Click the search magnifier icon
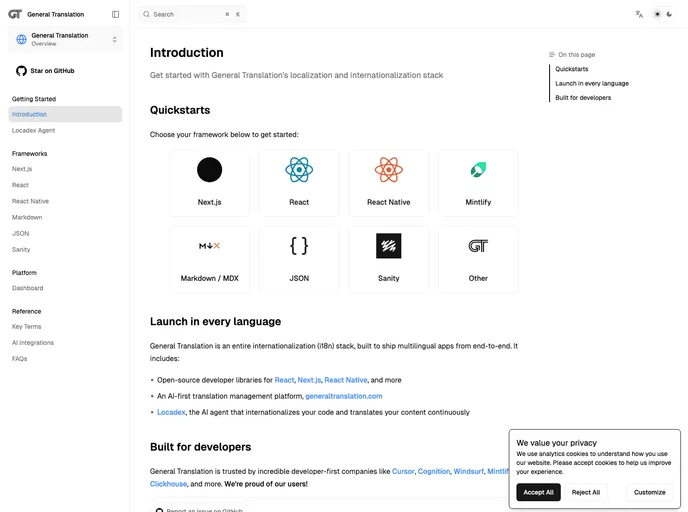 click(x=147, y=14)
